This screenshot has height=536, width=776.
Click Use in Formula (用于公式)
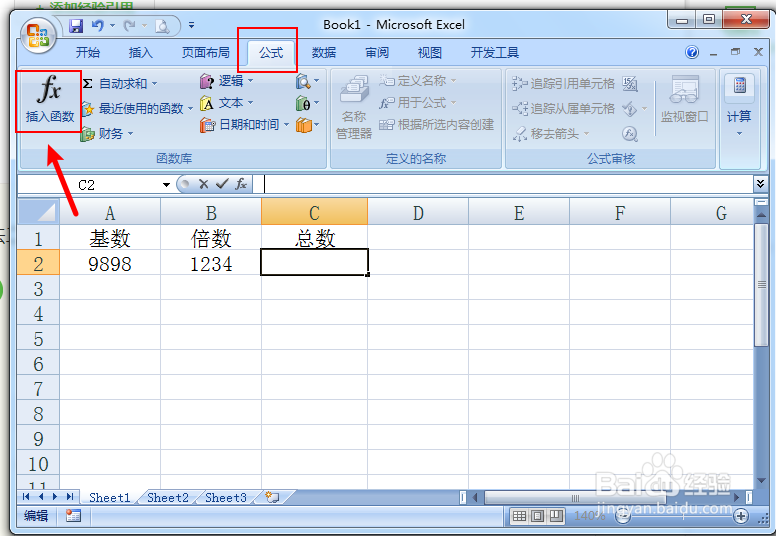point(418,103)
